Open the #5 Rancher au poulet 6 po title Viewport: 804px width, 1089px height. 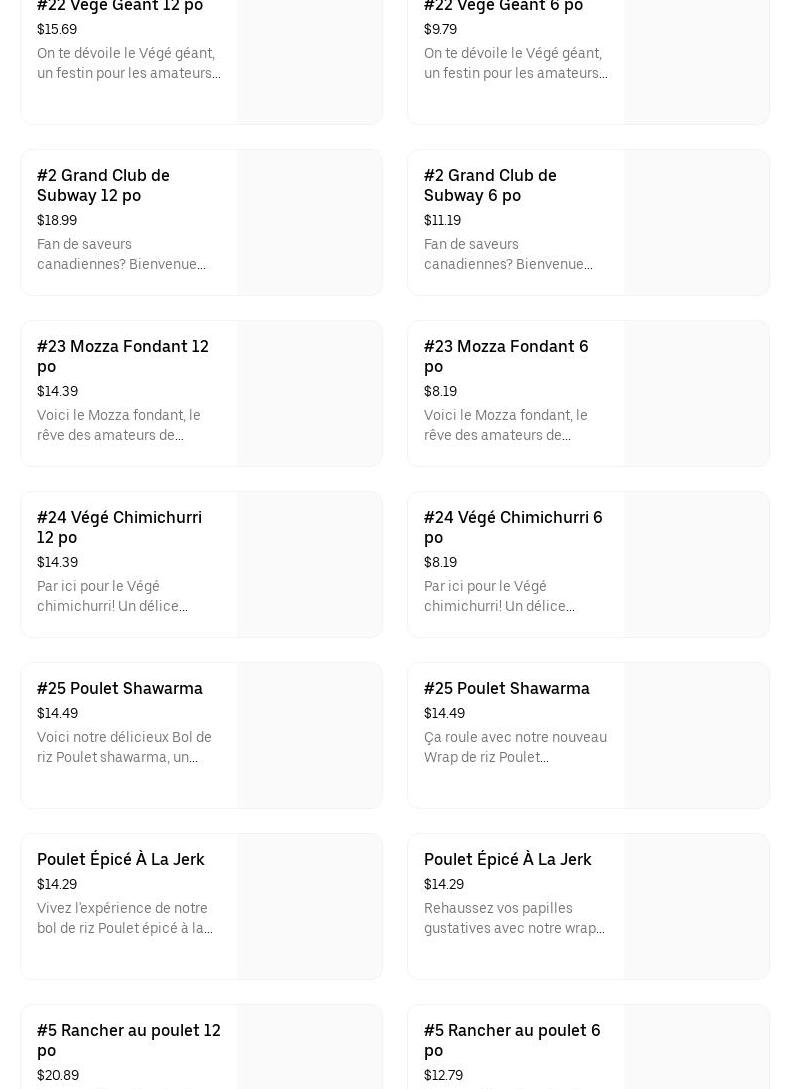point(512,1040)
